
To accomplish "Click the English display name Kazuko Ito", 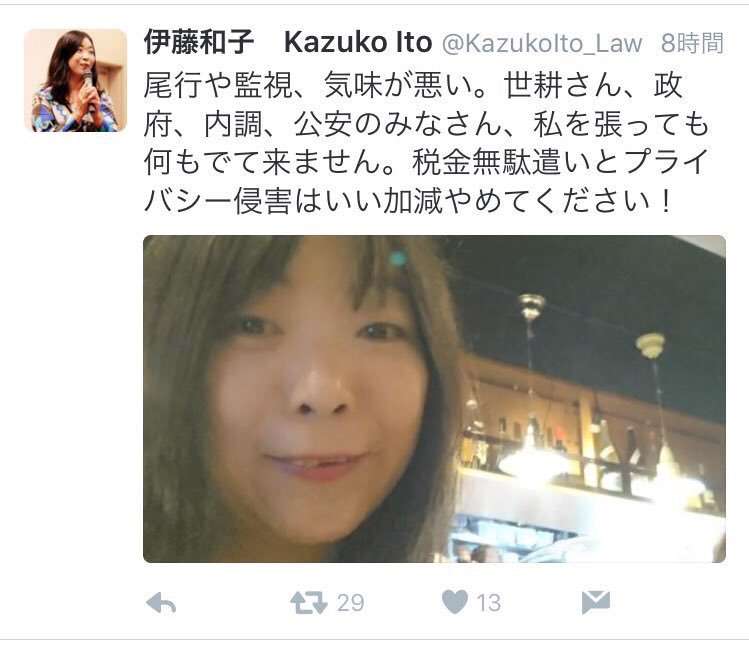I will [358, 43].
